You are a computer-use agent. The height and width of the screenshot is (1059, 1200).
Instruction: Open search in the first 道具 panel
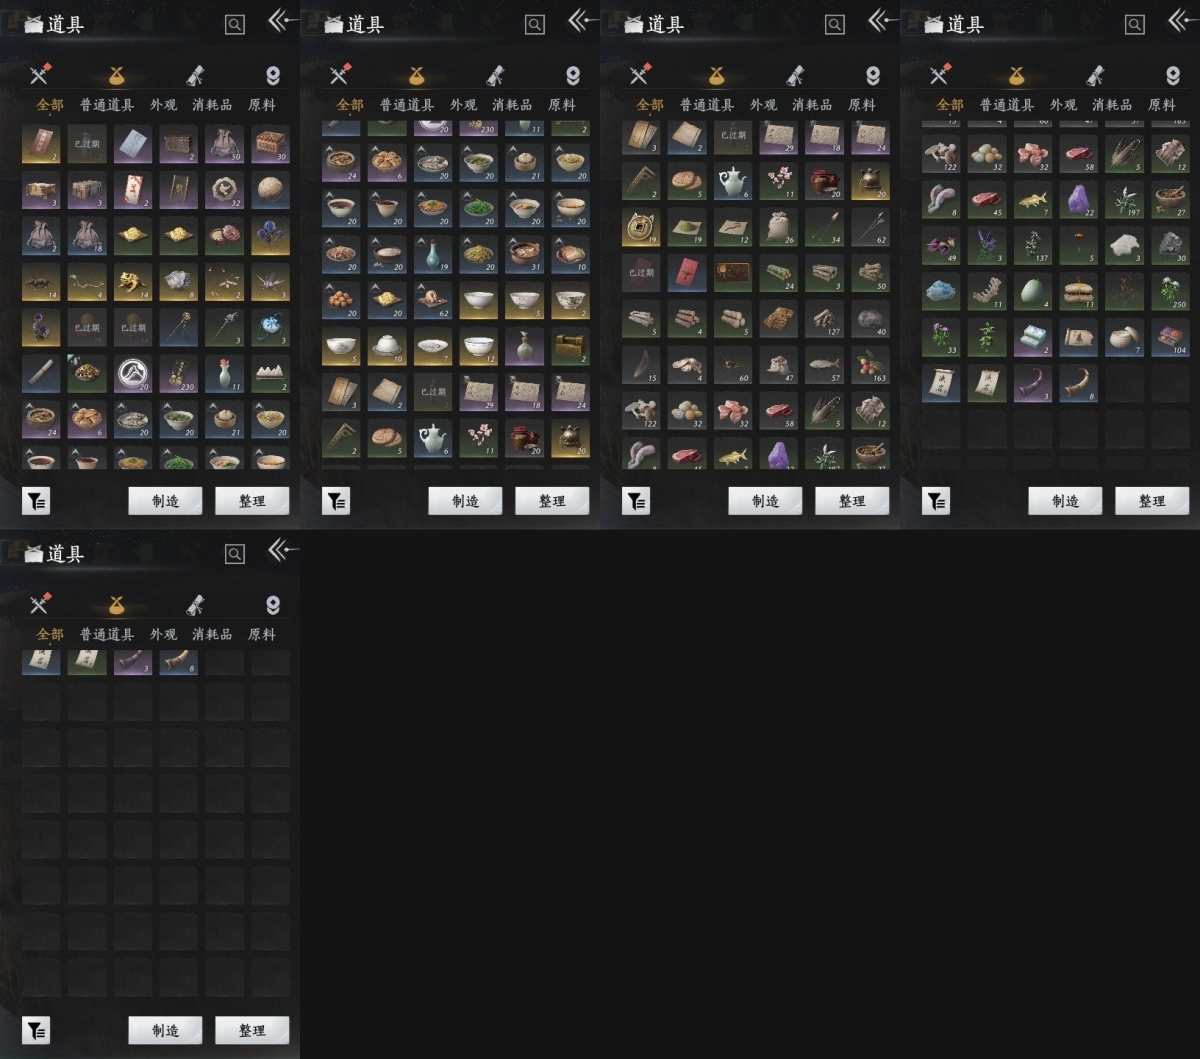pos(235,25)
